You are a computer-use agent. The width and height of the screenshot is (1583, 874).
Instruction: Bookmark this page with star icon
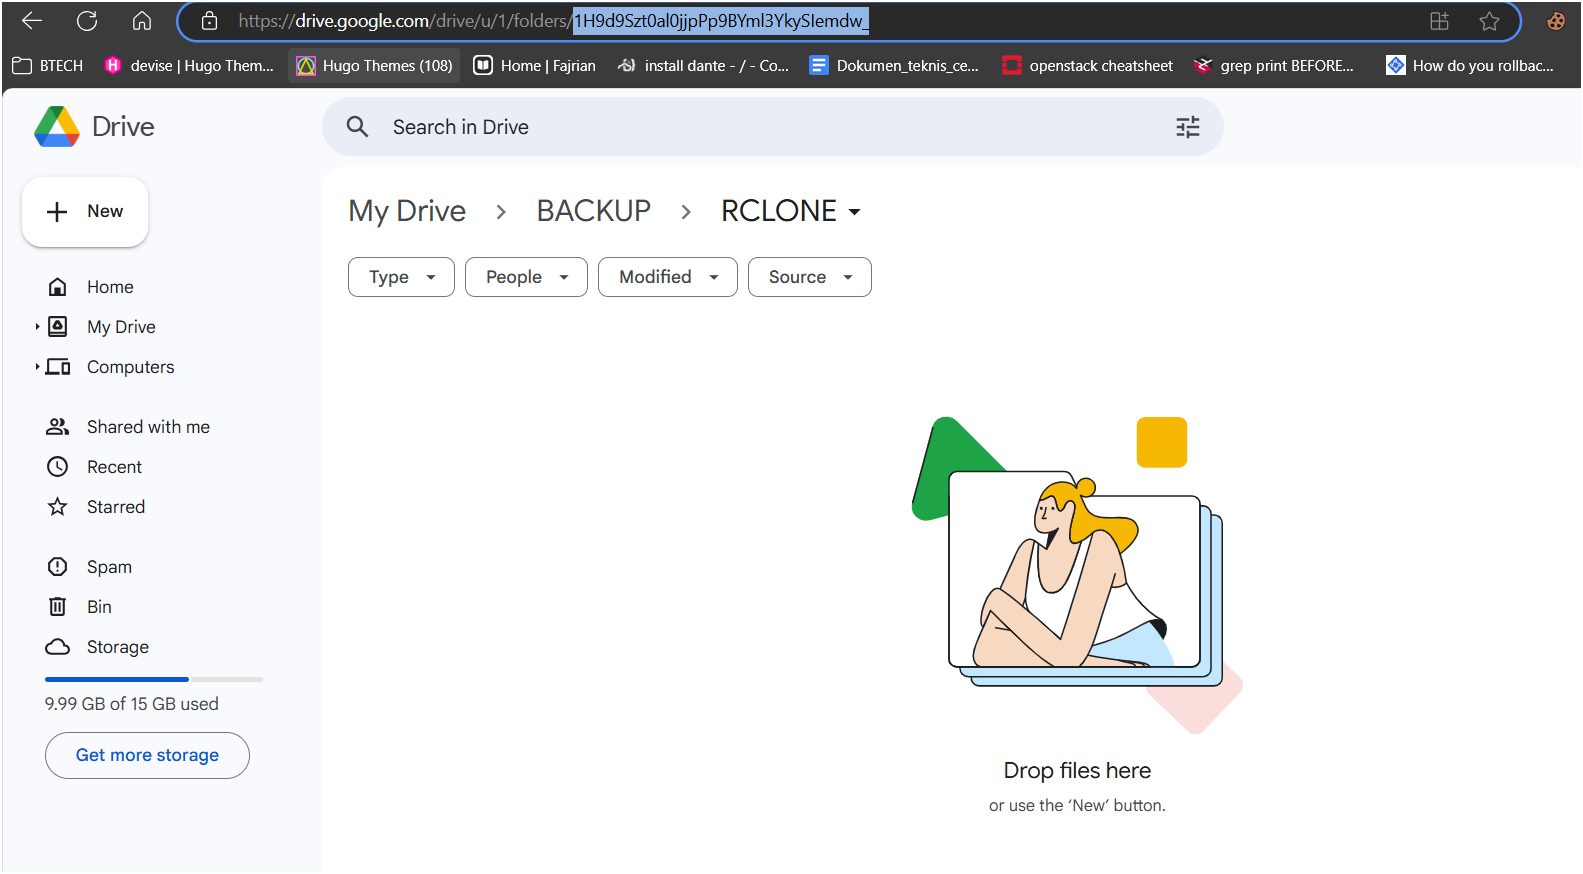click(1489, 21)
